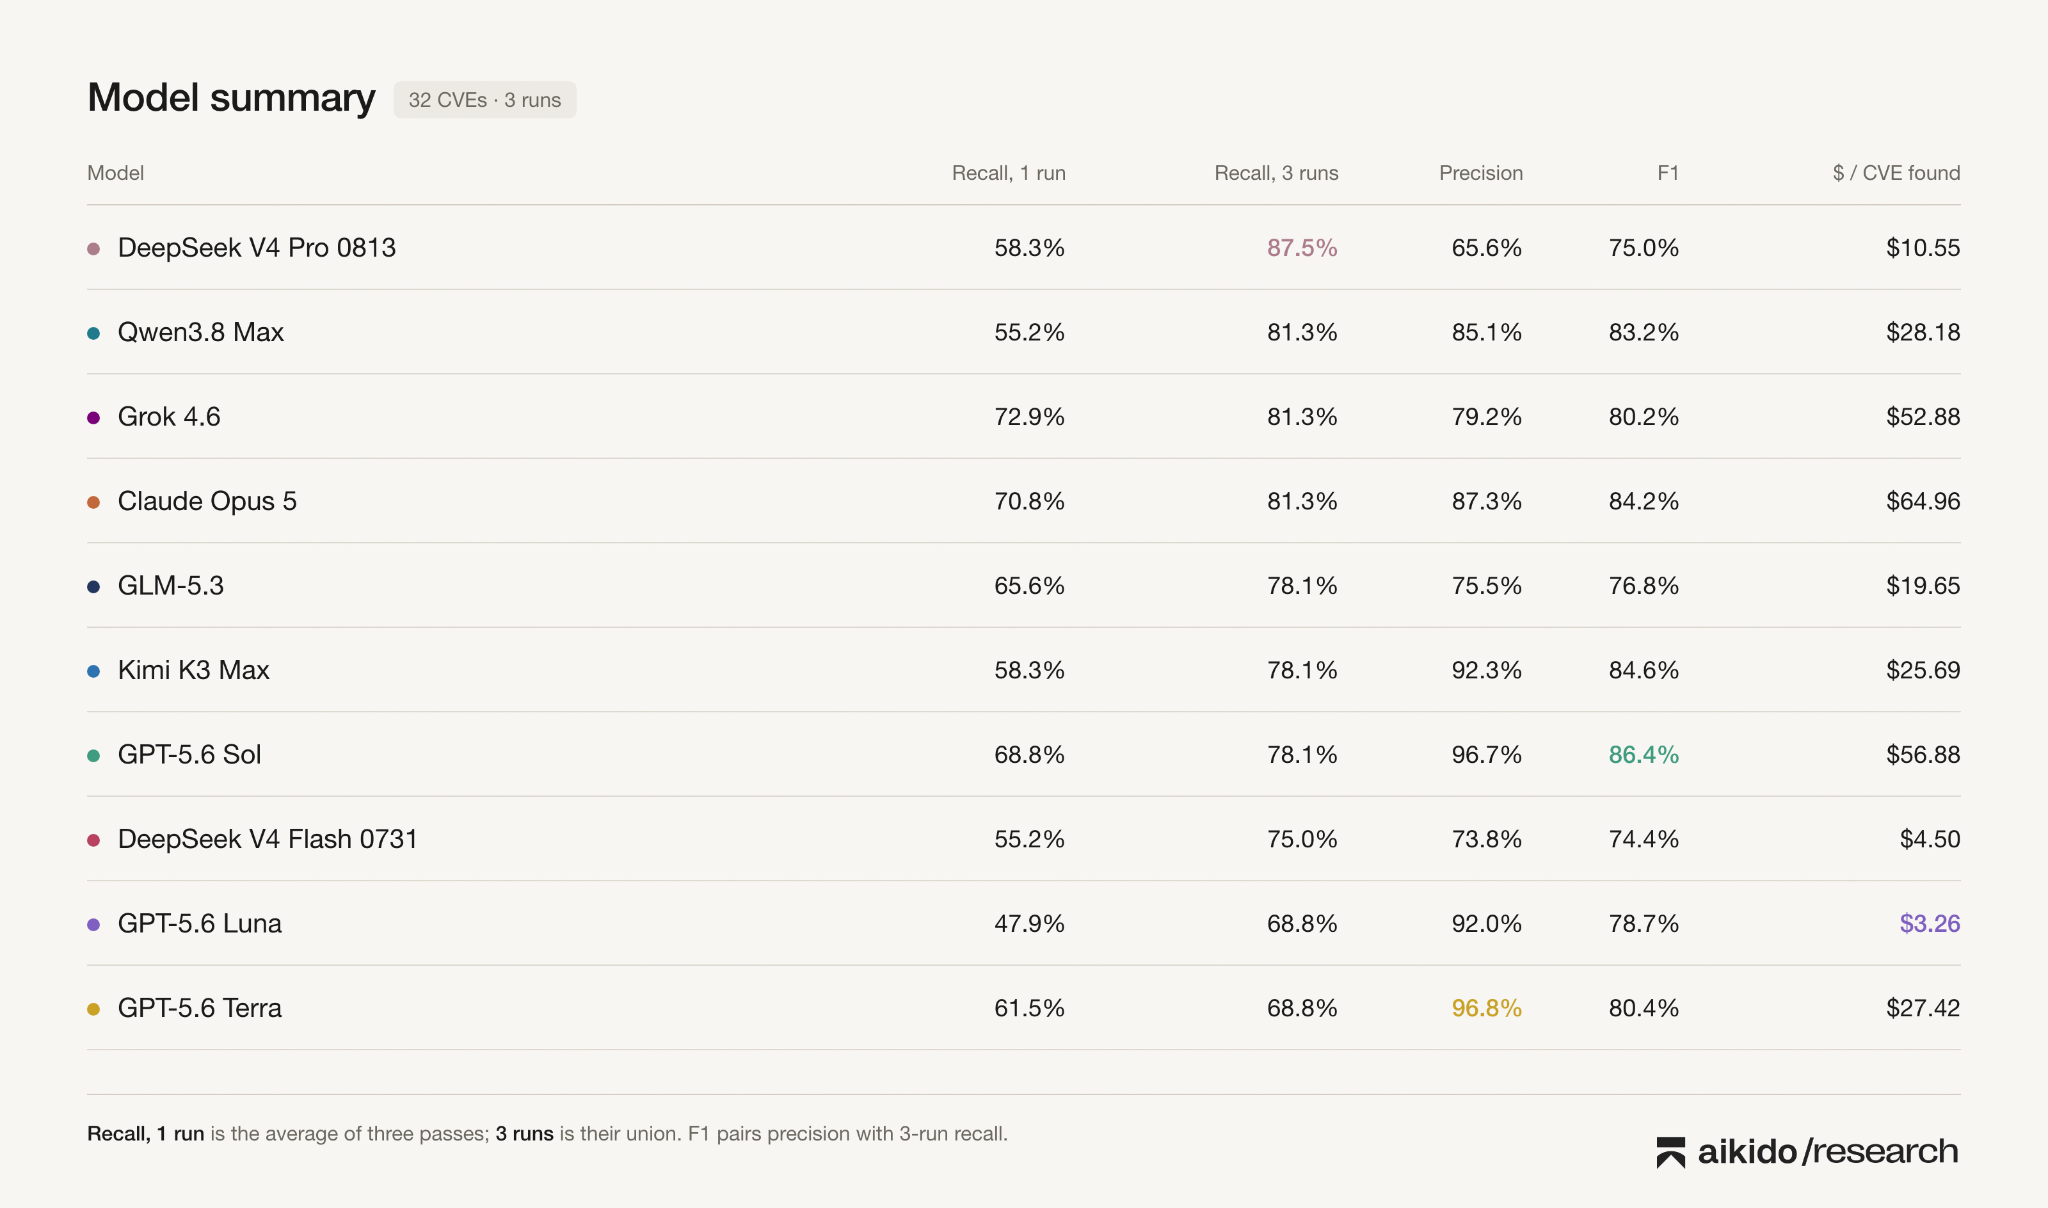This screenshot has height=1208, width=2048.
Task: Sort by the Precision column header
Action: pyautogui.click(x=1481, y=173)
